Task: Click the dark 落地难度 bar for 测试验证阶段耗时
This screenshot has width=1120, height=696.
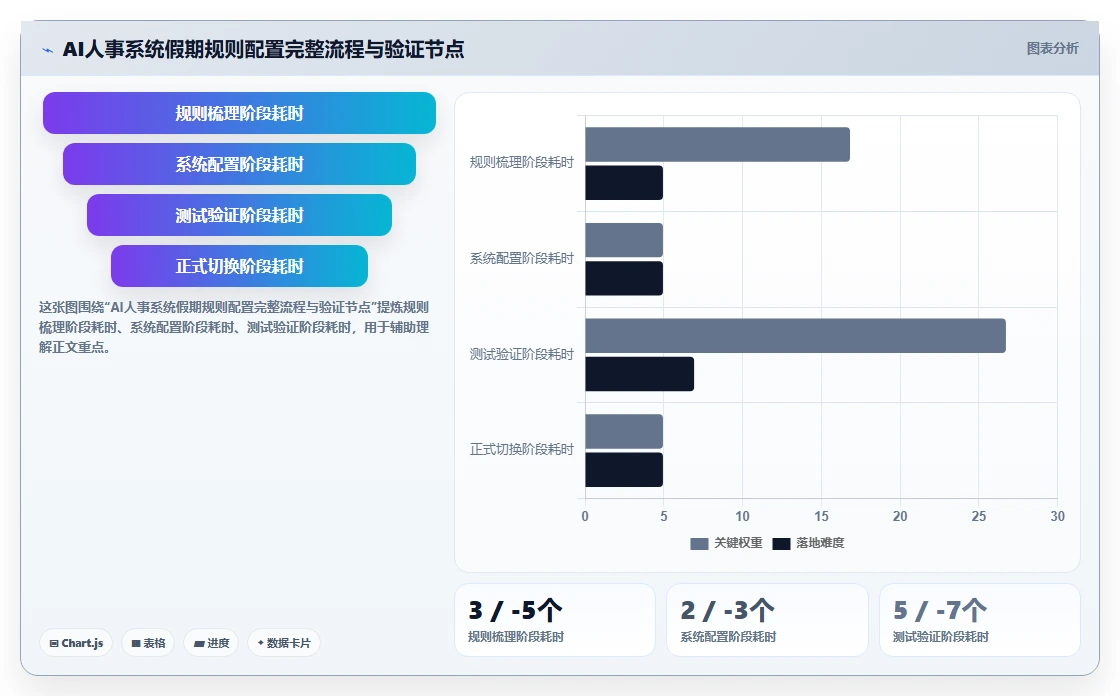Action: pos(639,374)
